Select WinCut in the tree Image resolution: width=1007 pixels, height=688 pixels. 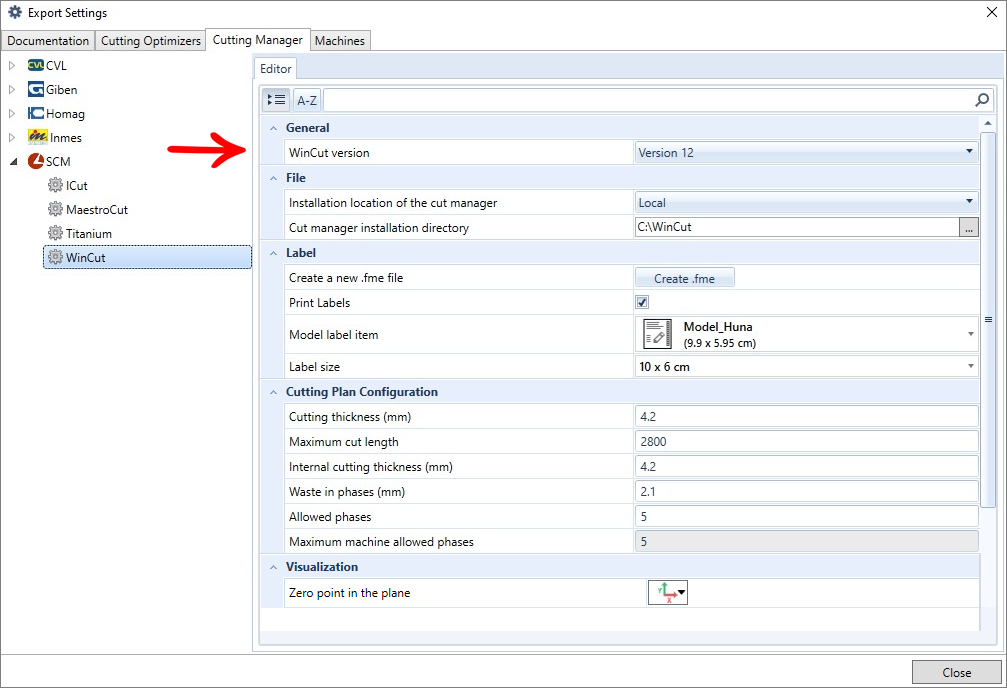coord(147,257)
